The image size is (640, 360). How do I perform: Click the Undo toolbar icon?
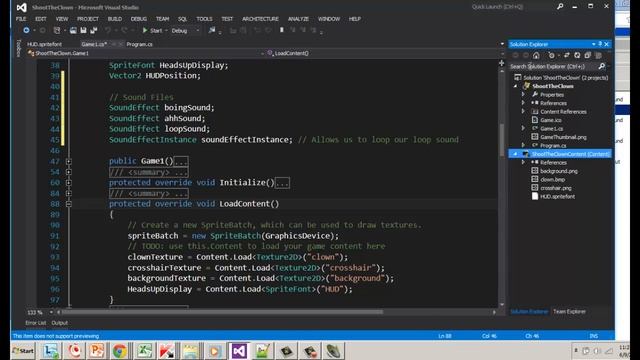pyautogui.click(x=108, y=31)
